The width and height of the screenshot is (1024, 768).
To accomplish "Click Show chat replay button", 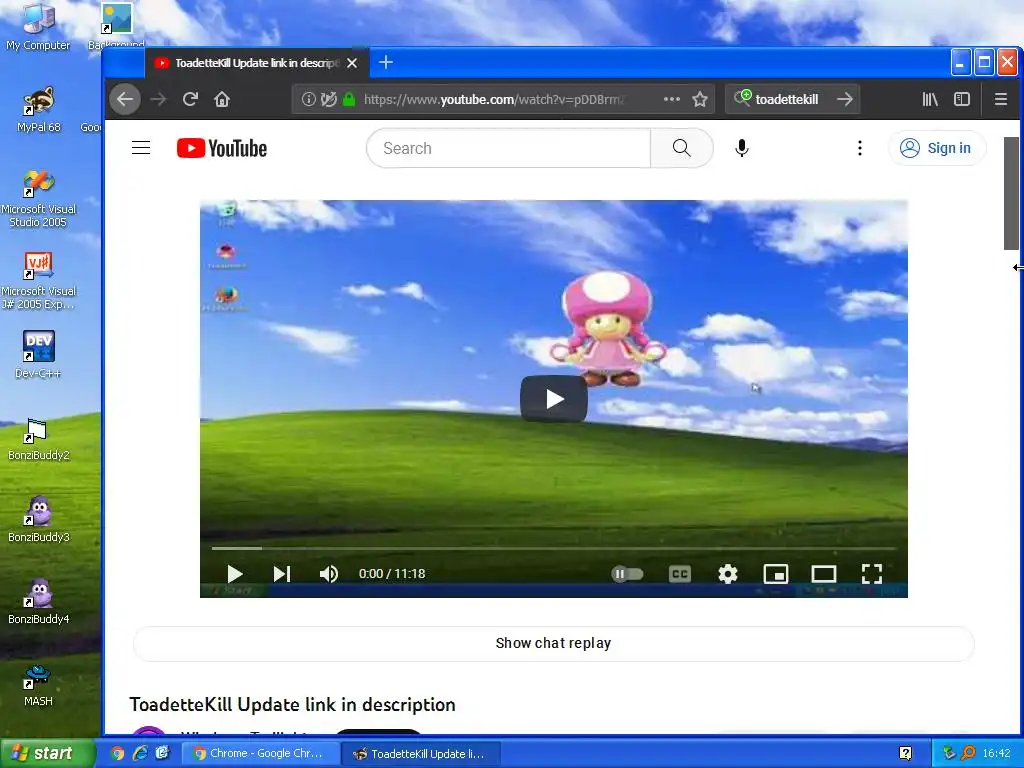I will click(554, 643).
